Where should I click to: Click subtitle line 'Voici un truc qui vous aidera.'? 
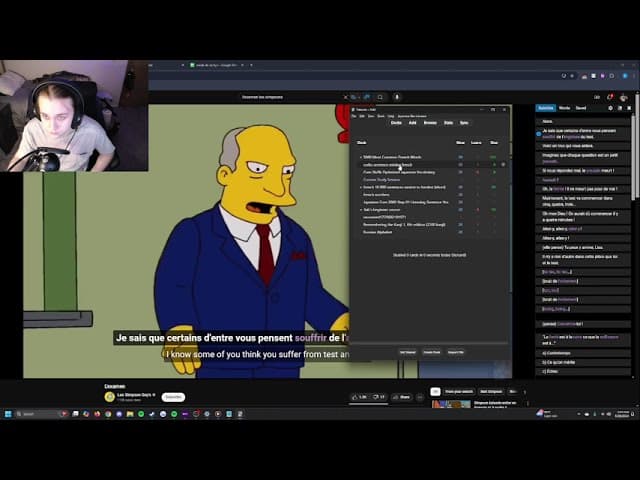[583, 146]
